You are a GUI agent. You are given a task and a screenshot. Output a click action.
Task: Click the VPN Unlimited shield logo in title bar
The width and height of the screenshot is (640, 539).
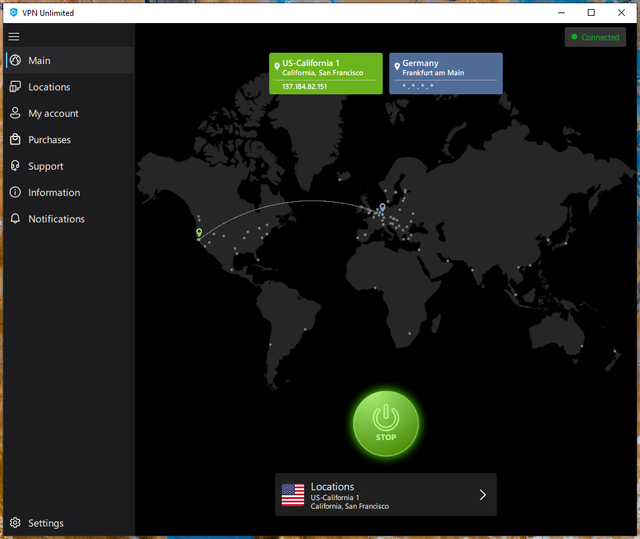(x=13, y=13)
